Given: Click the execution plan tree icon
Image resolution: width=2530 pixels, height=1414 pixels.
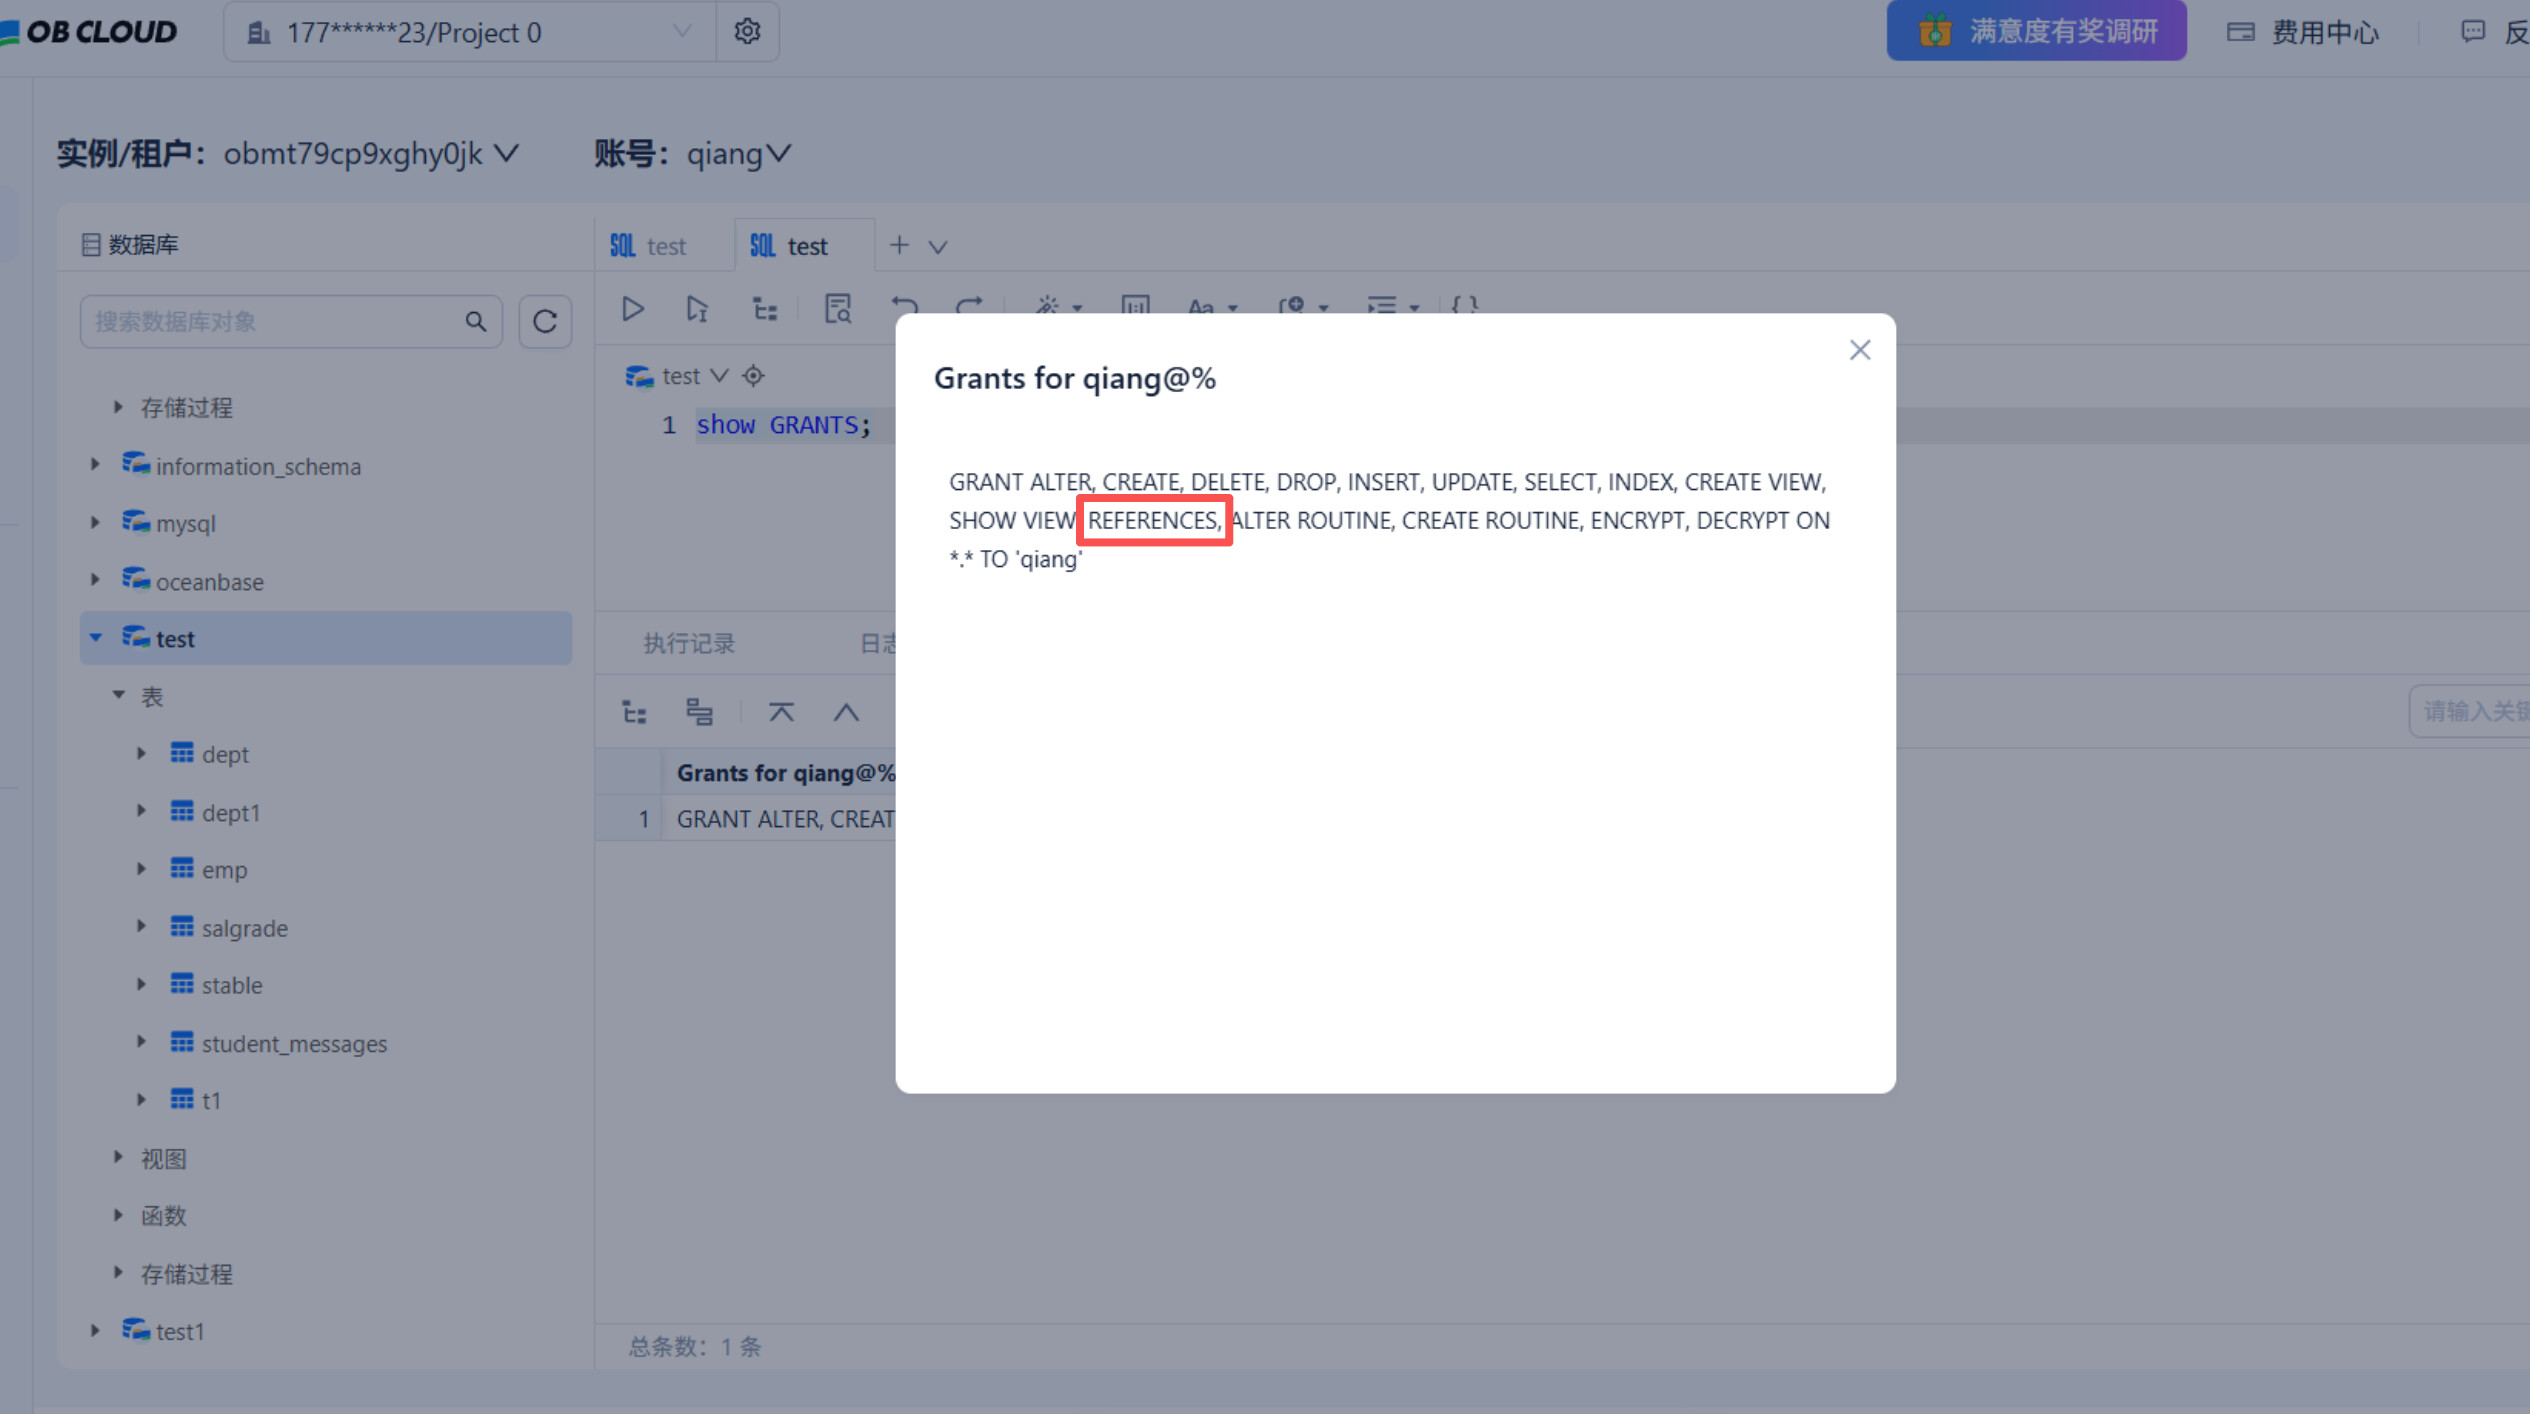Looking at the screenshot, I should [x=765, y=309].
